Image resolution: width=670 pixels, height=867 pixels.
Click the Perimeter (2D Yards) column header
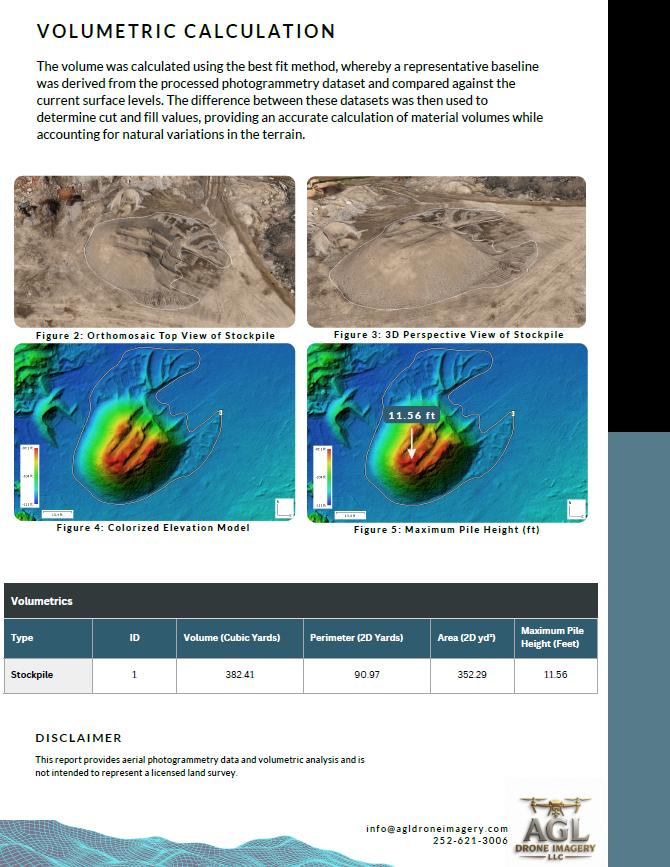click(x=367, y=638)
